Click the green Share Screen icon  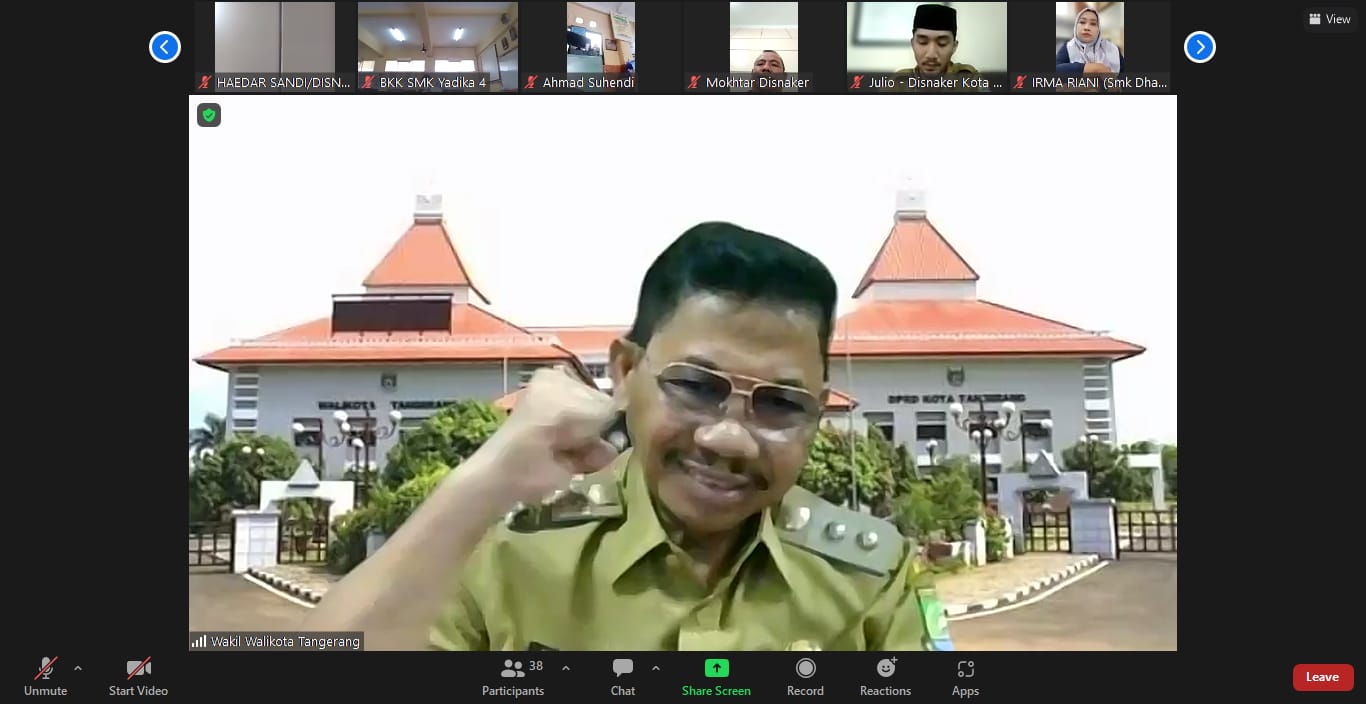(x=716, y=668)
